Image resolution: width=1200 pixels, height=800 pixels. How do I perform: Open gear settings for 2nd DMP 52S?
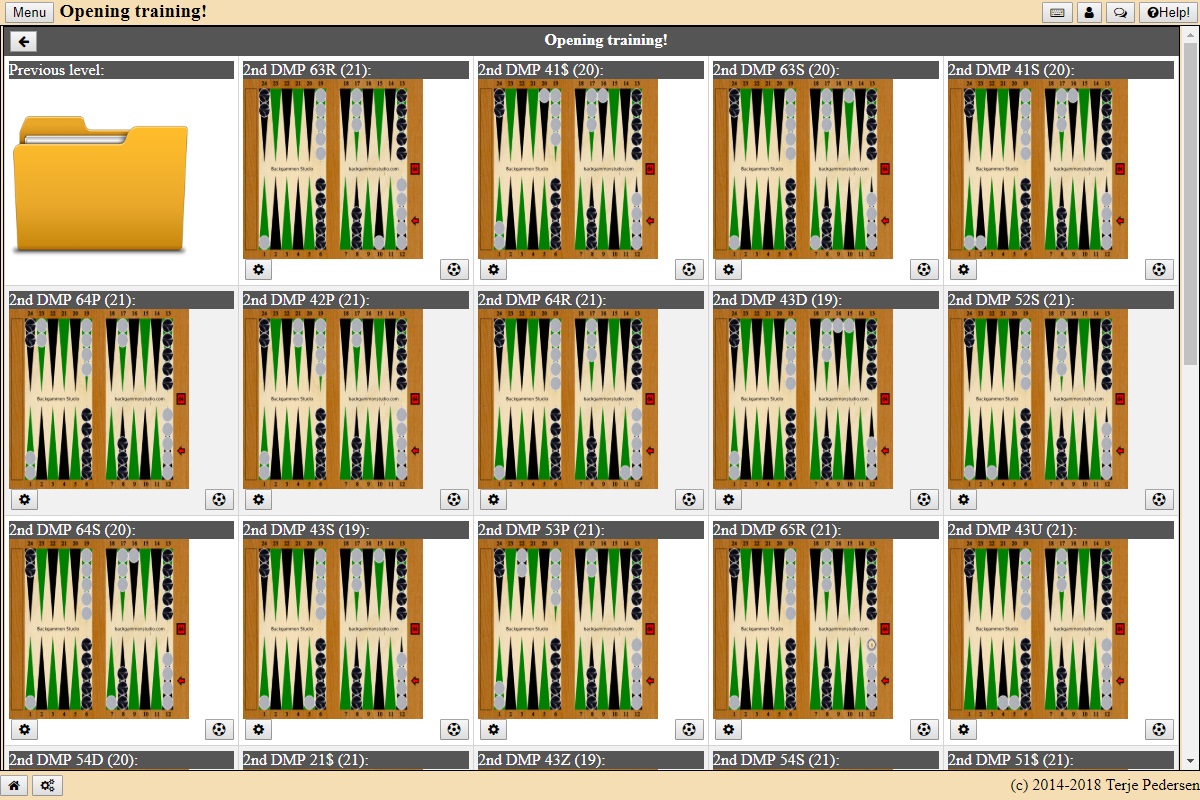tap(964, 499)
